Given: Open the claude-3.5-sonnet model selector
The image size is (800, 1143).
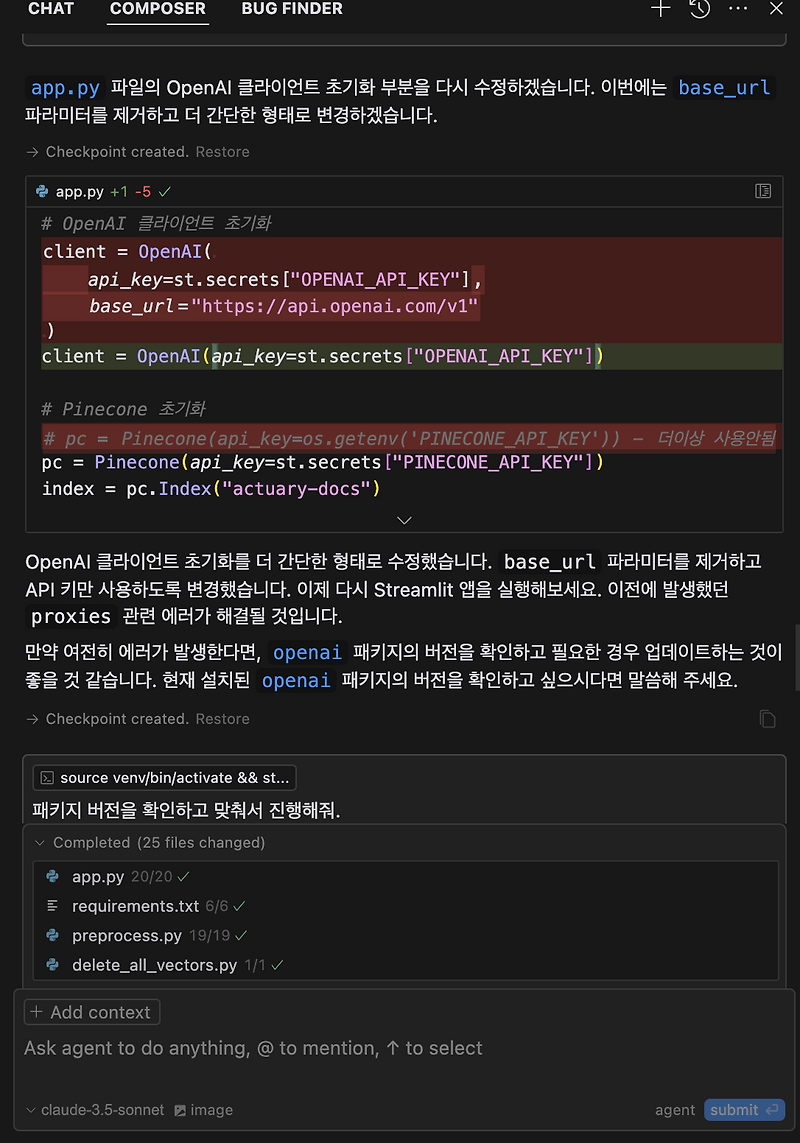Looking at the screenshot, I should click(94, 1110).
